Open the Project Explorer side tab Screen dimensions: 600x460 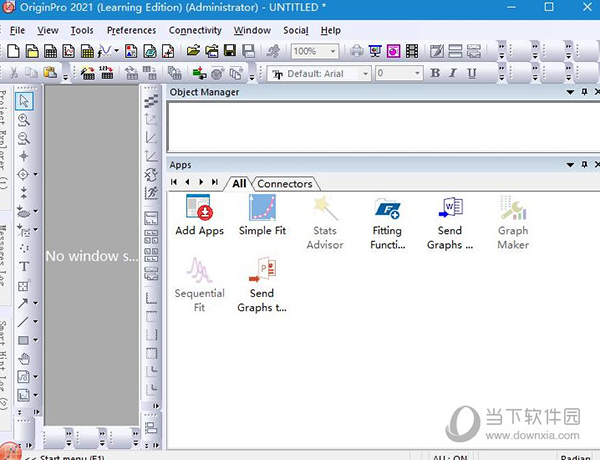point(3,140)
